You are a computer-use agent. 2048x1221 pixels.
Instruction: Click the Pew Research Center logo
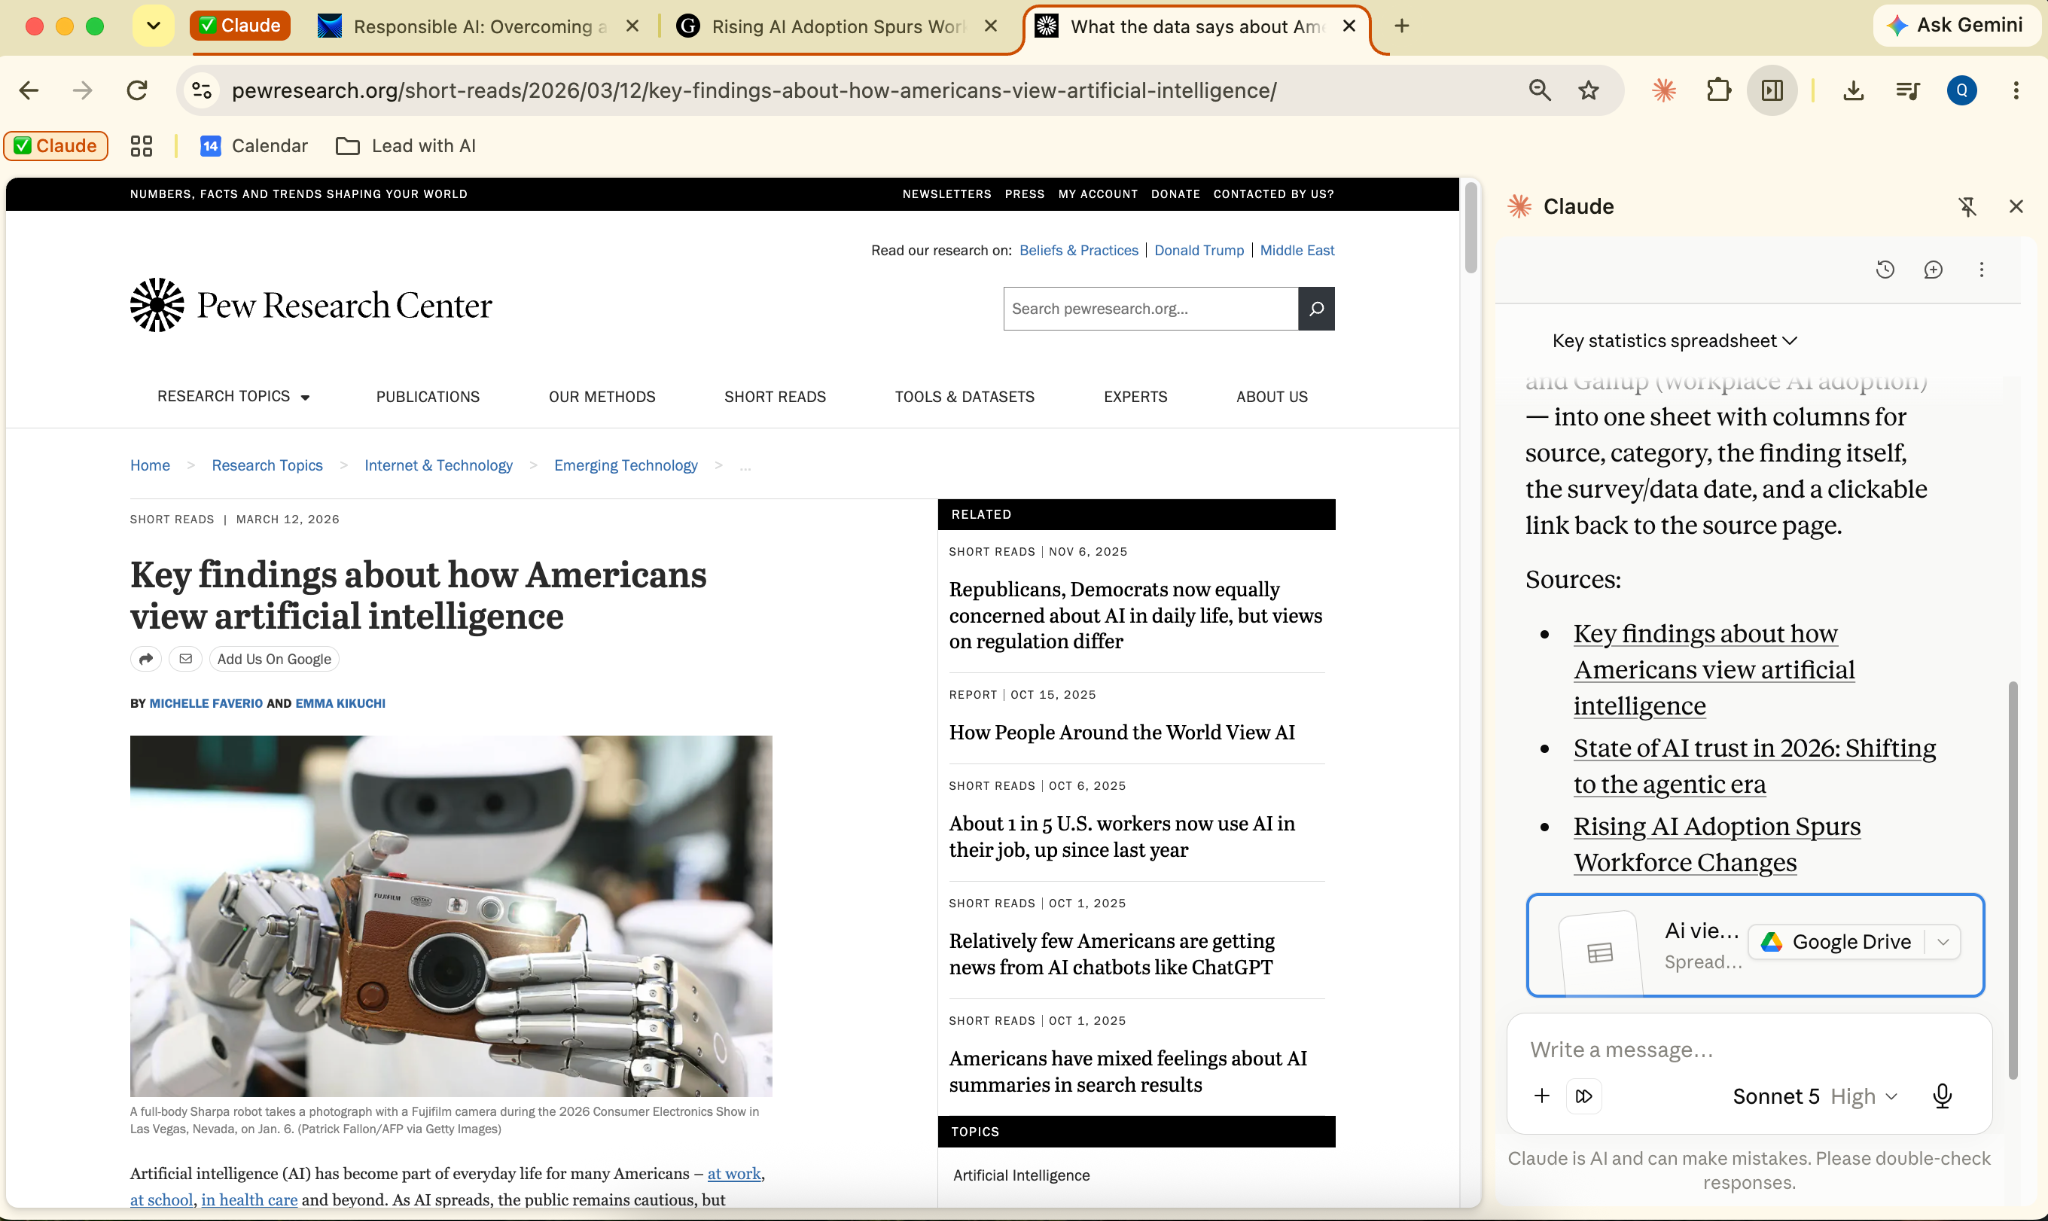click(x=311, y=305)
